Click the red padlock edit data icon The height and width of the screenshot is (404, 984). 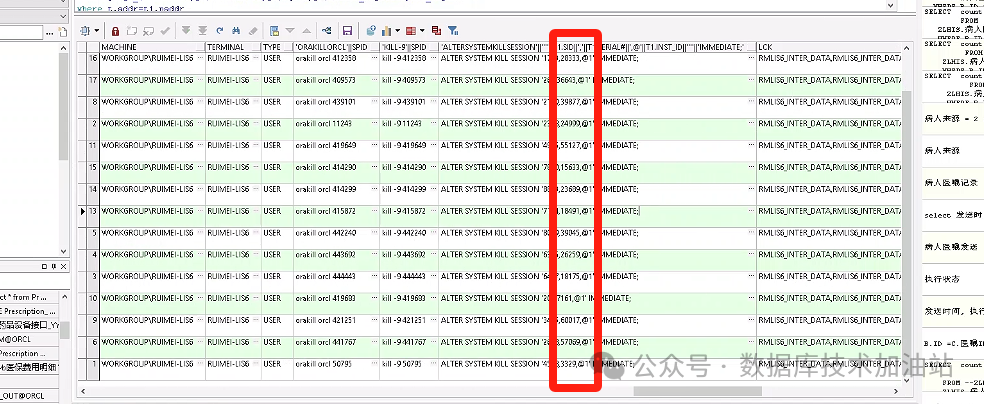pos(115,30)
